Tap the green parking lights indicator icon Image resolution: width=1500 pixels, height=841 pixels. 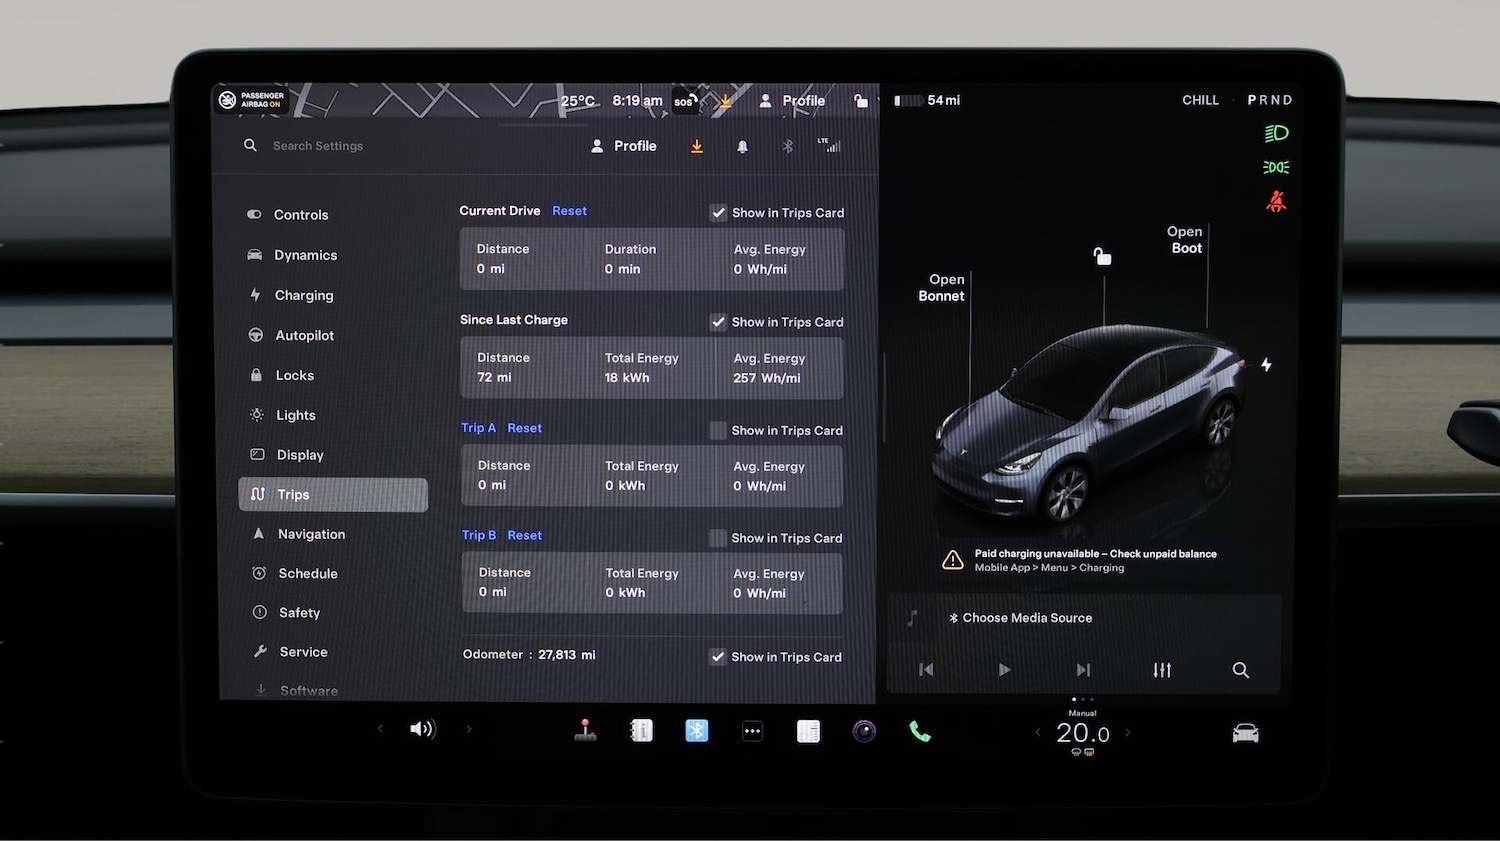(x=1276, y=167)
